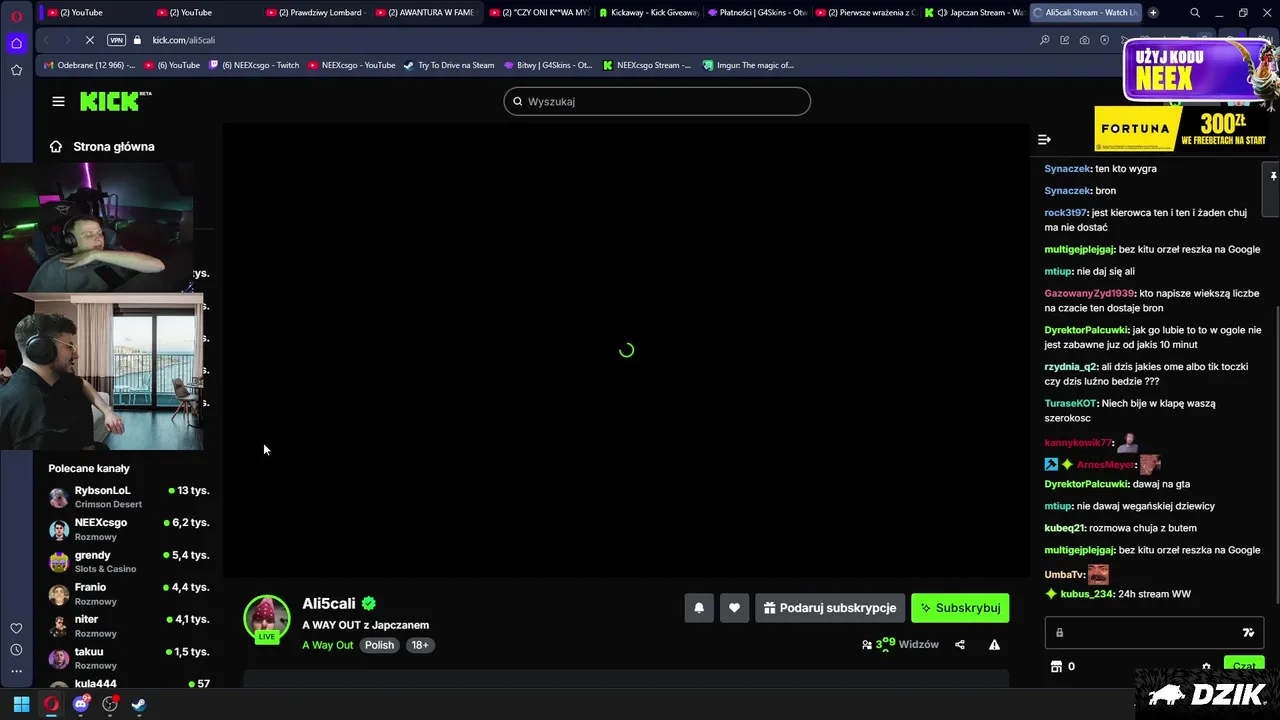Click username UmbaTv in chat

coord(1064,574)
